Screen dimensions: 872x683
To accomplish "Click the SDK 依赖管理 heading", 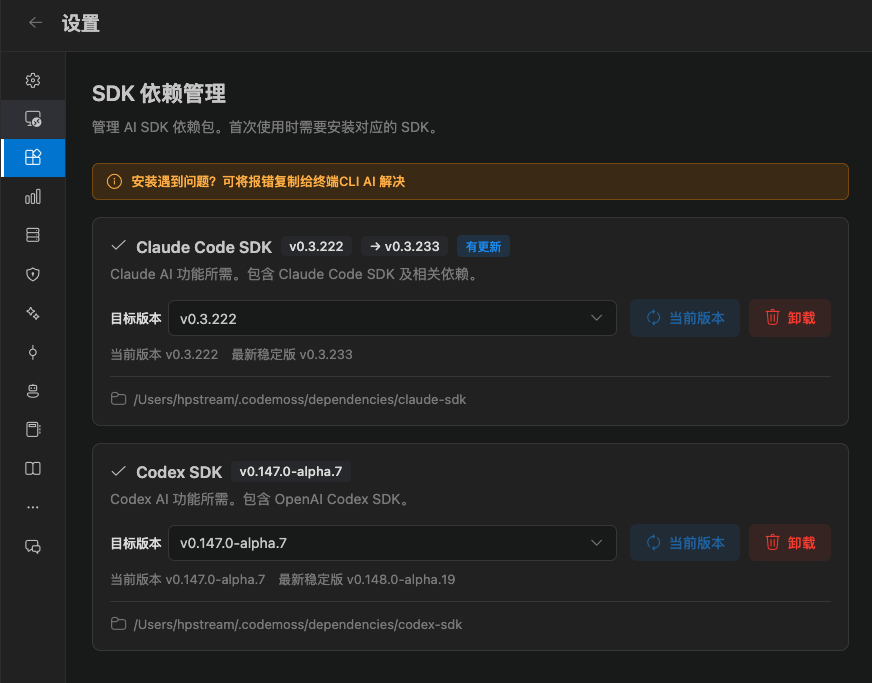I will 159,93.
